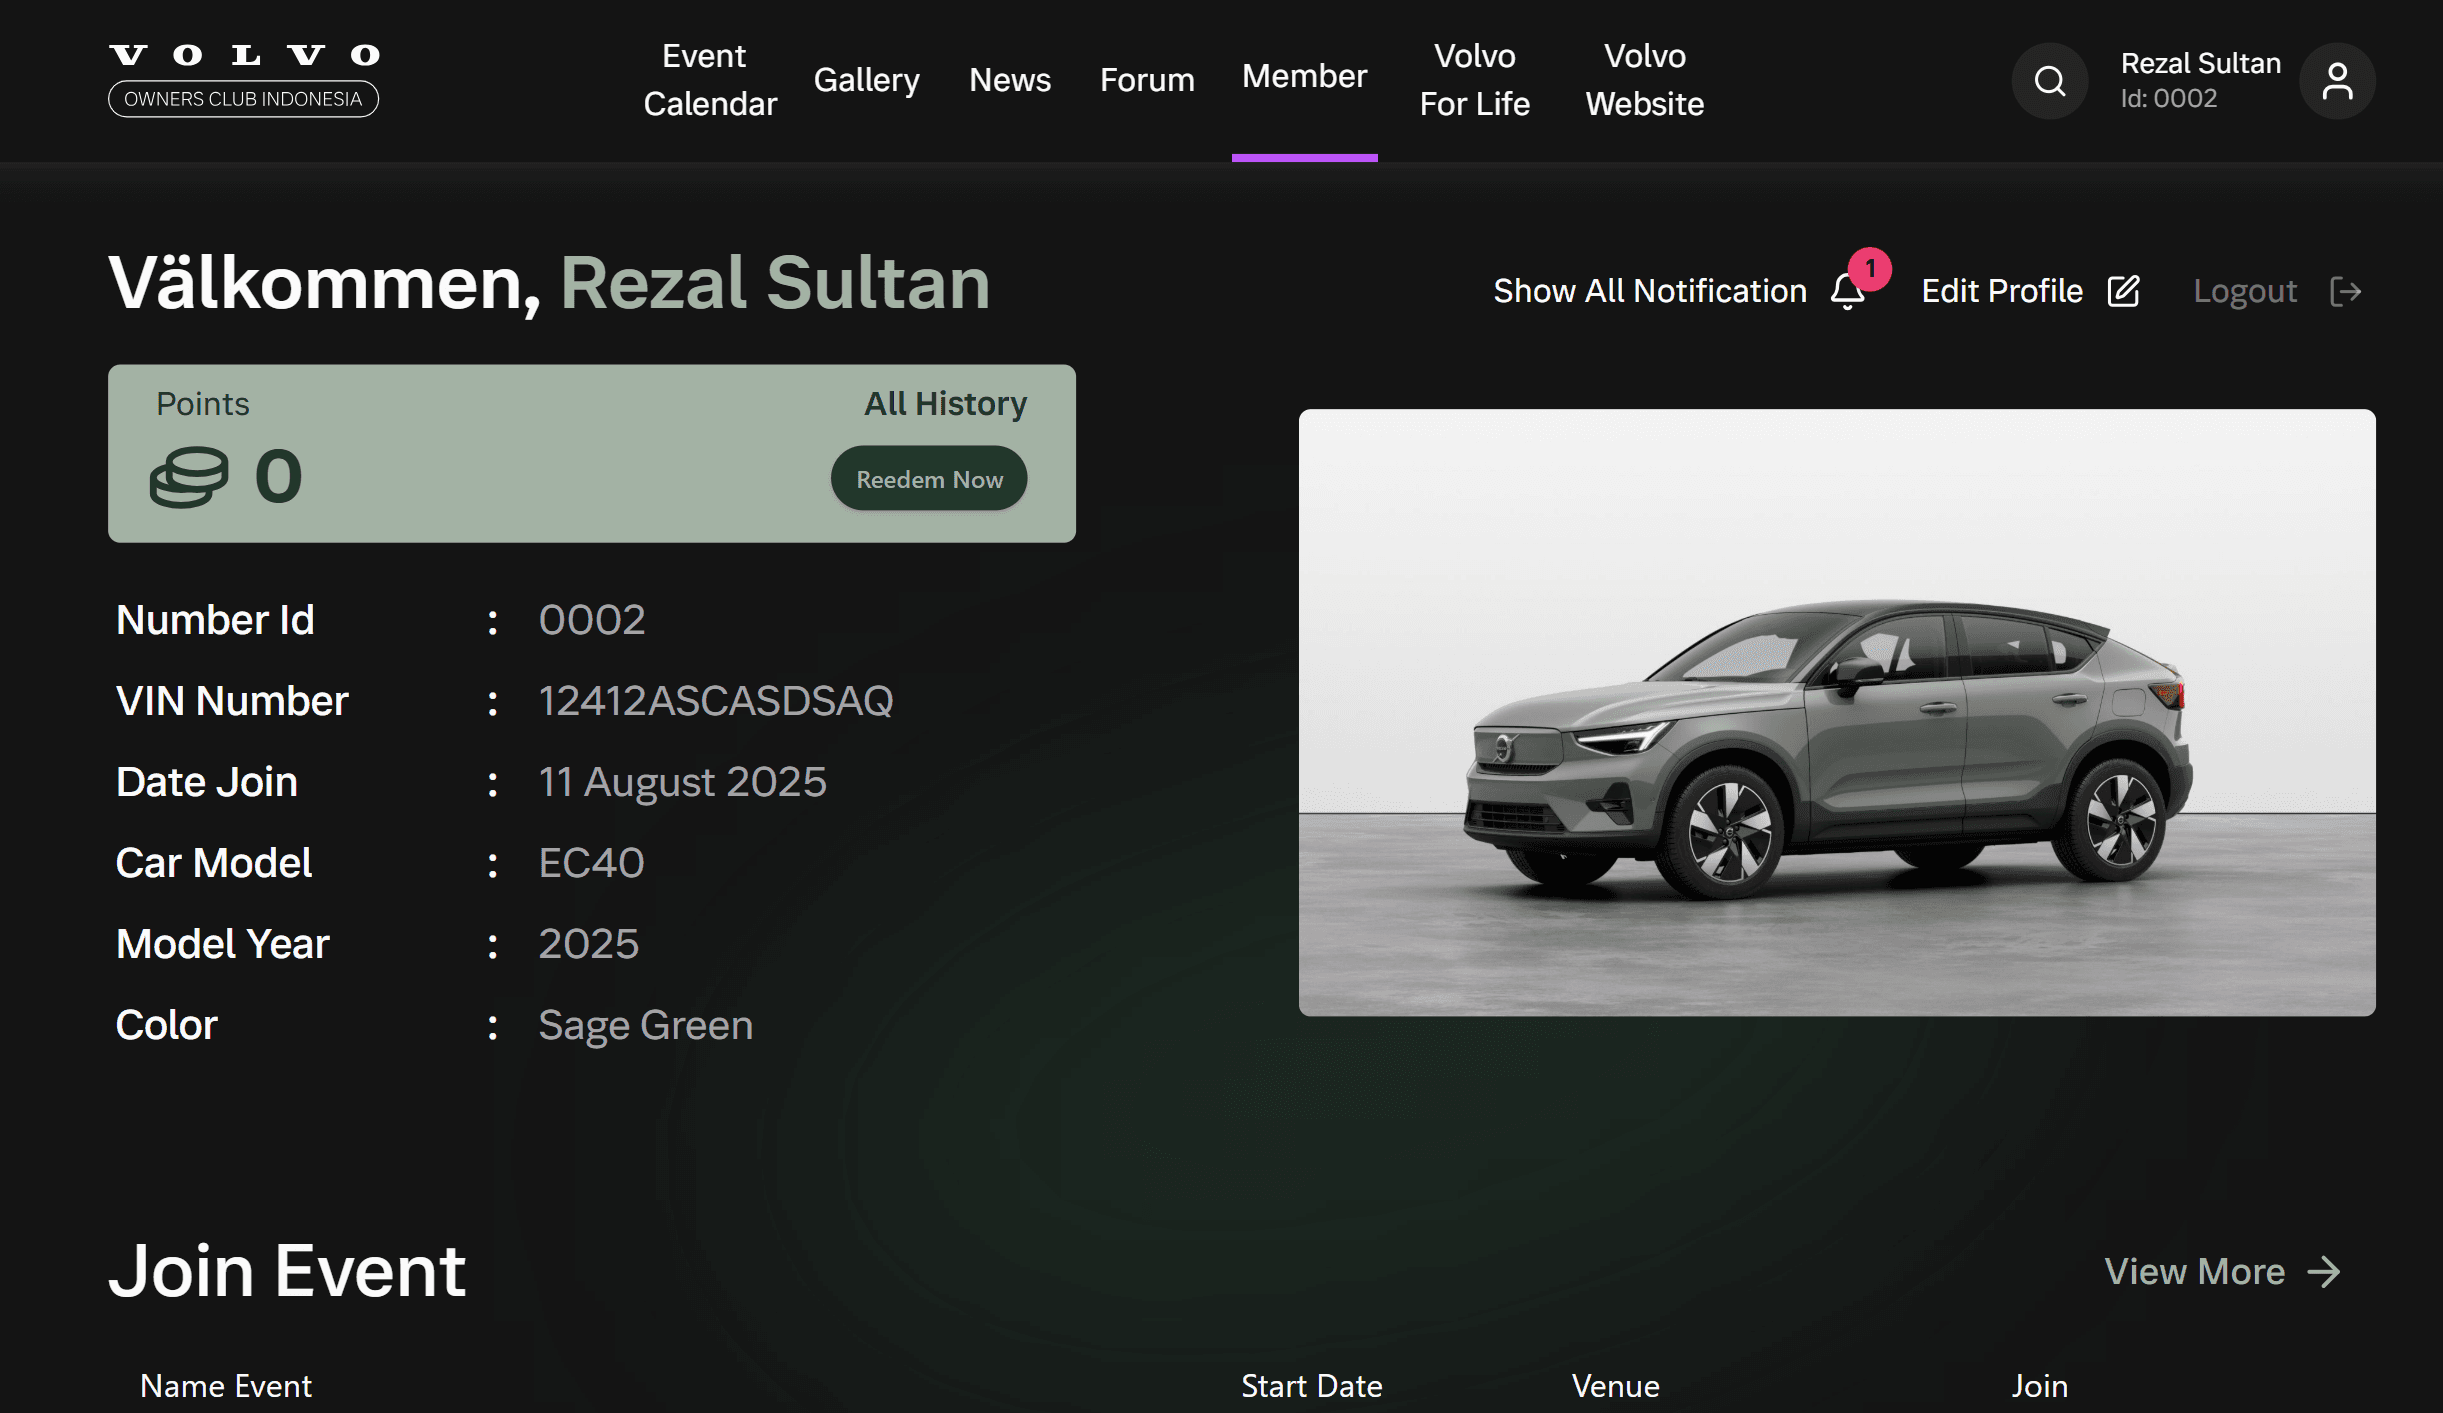Click the Sage Green color value
The width and height of the screenshot is (2443, 1413).
click(x=645, y=1026)
